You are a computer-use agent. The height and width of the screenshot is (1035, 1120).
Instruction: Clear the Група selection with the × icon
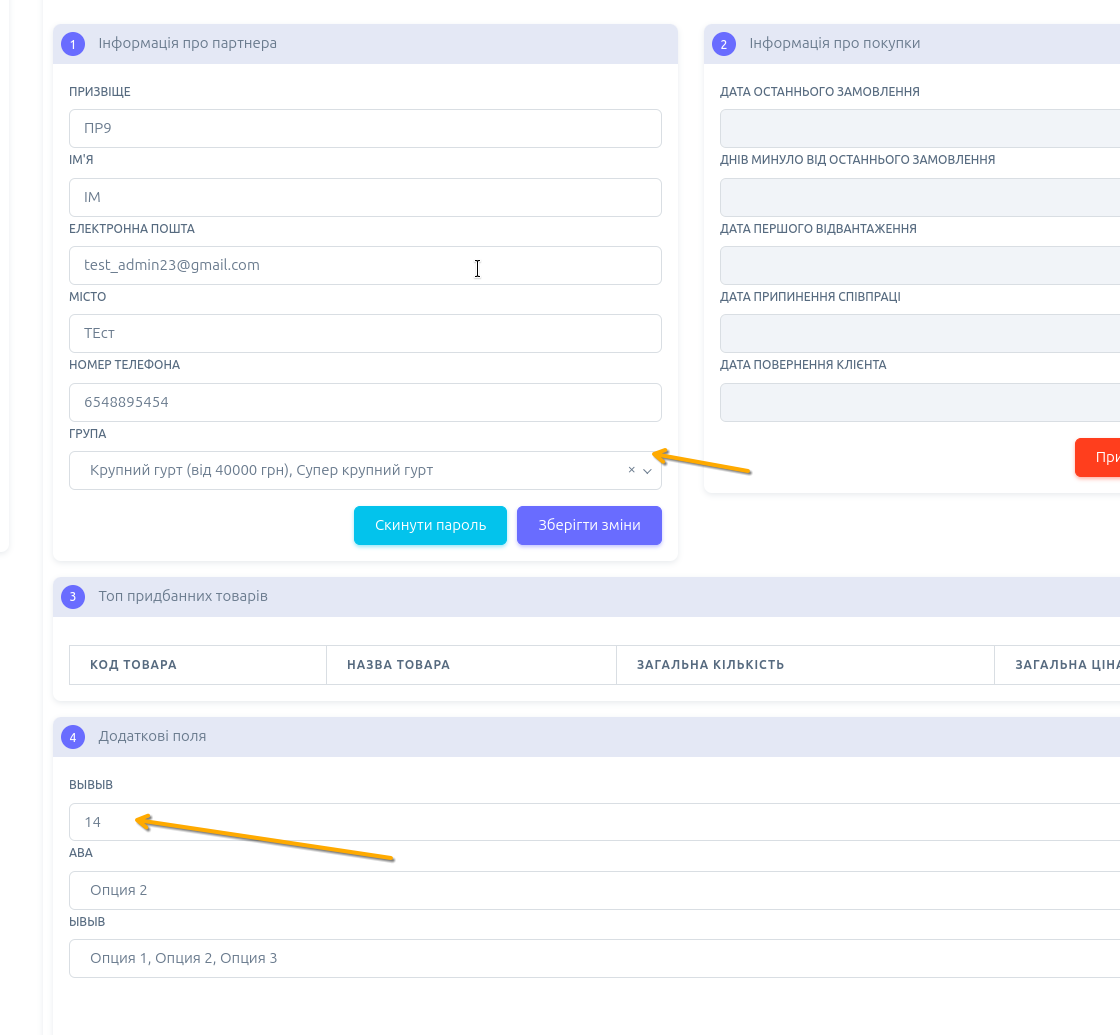(631, 470)
